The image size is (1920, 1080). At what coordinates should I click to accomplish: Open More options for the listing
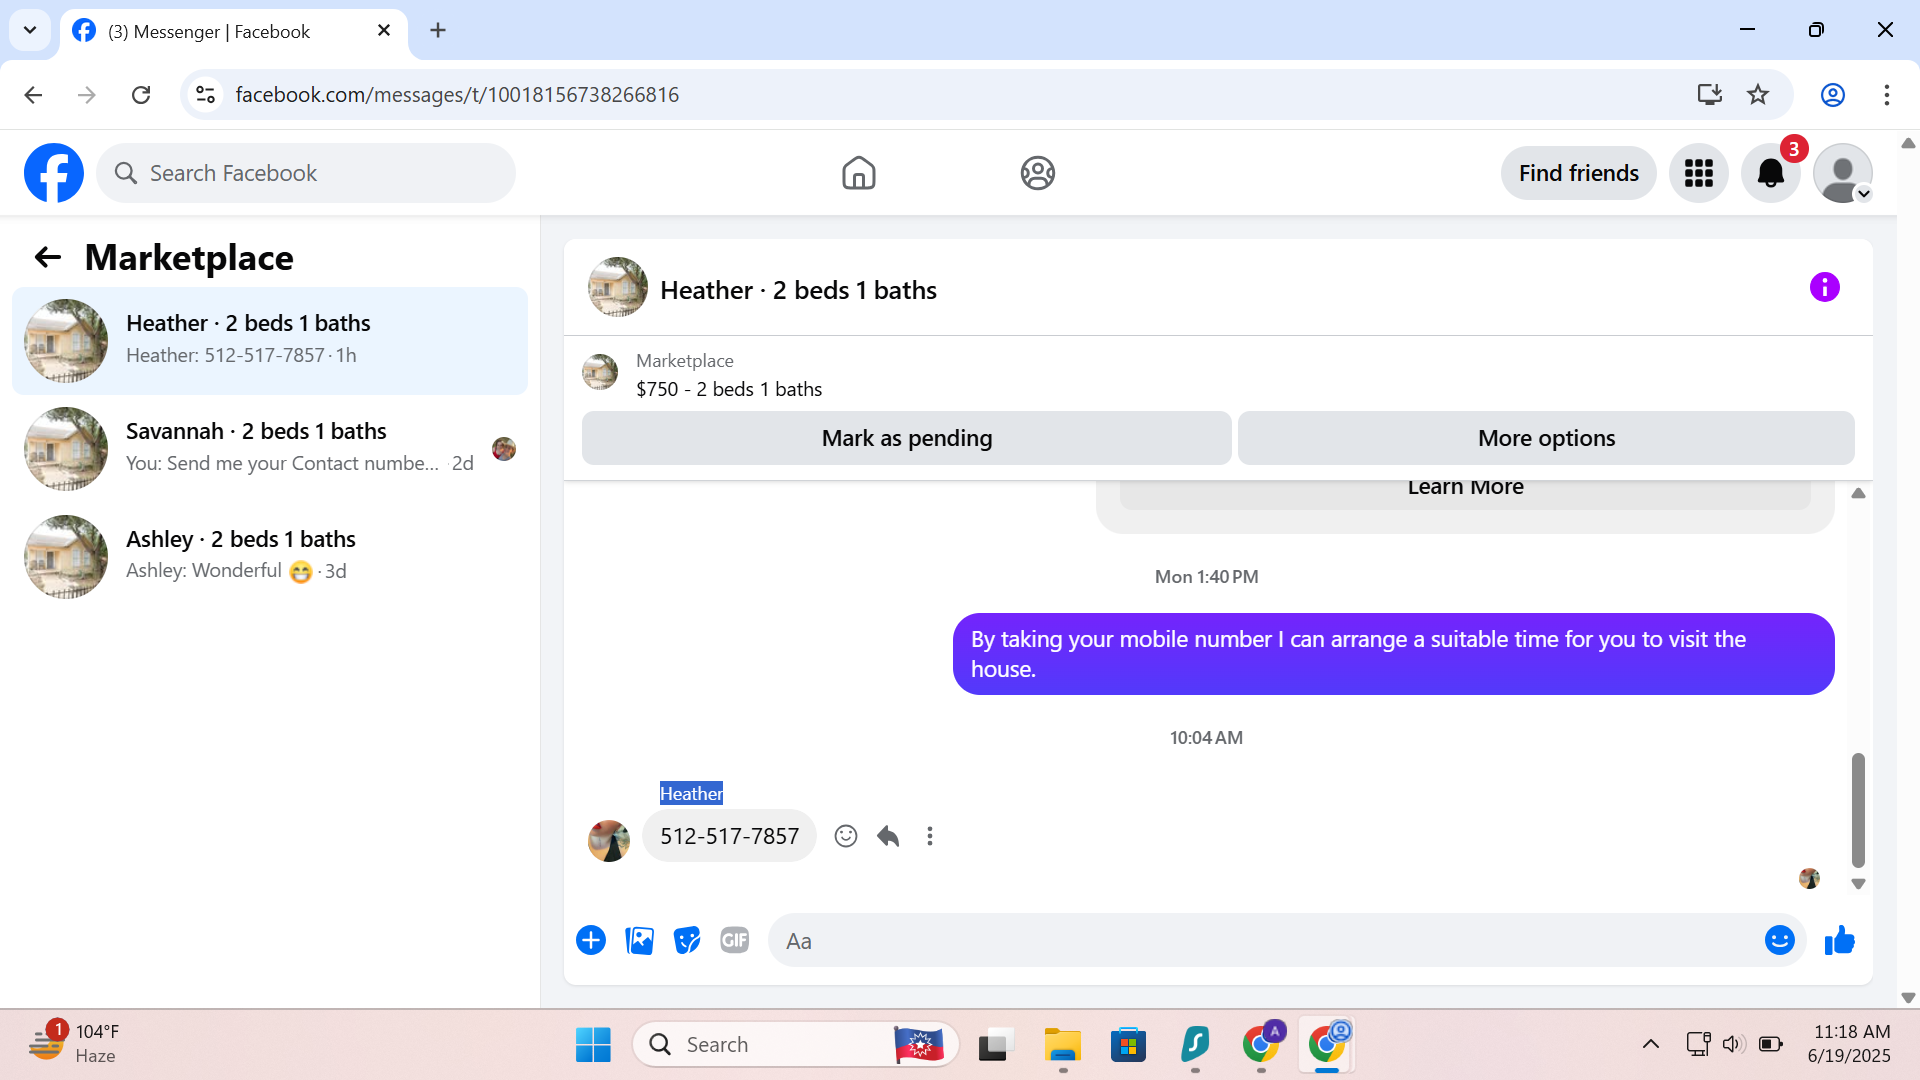point(1546,438)
